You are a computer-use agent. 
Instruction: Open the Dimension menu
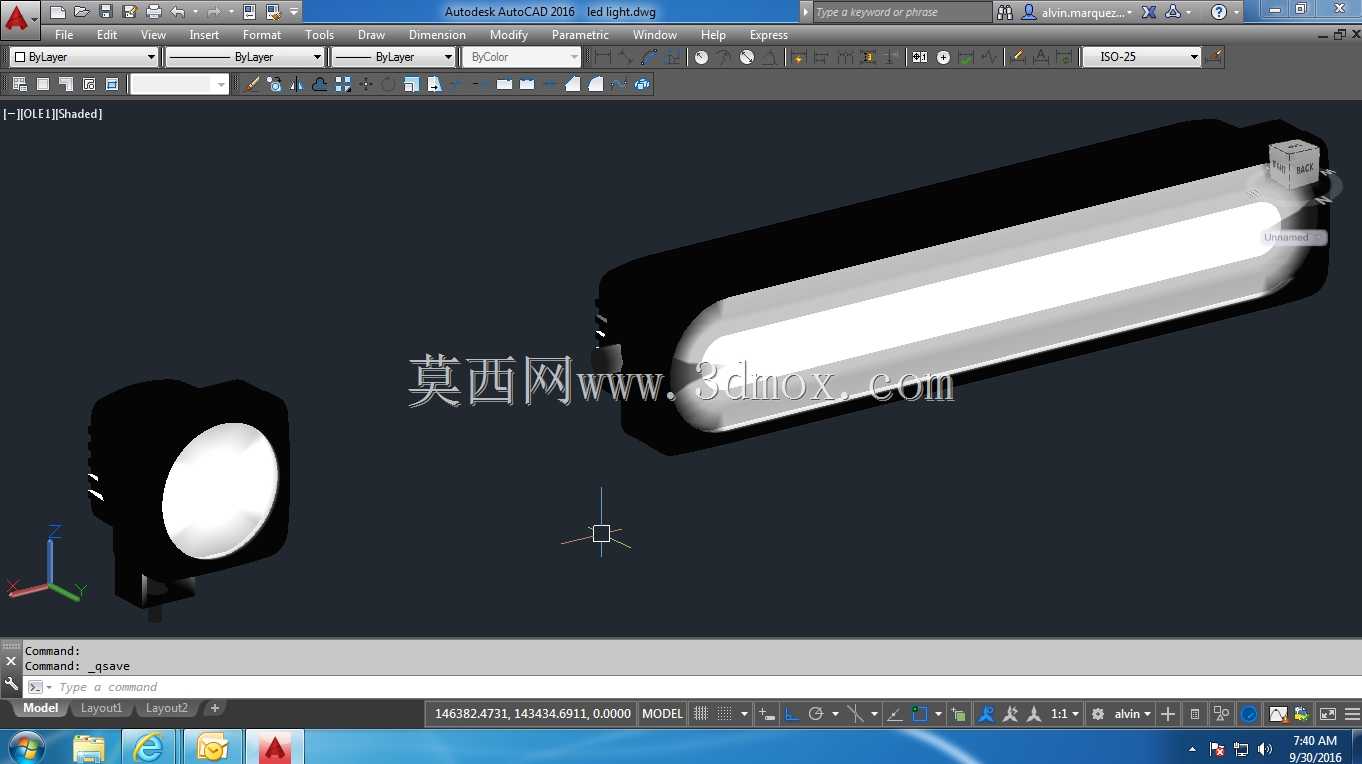[x=437, y=35]
